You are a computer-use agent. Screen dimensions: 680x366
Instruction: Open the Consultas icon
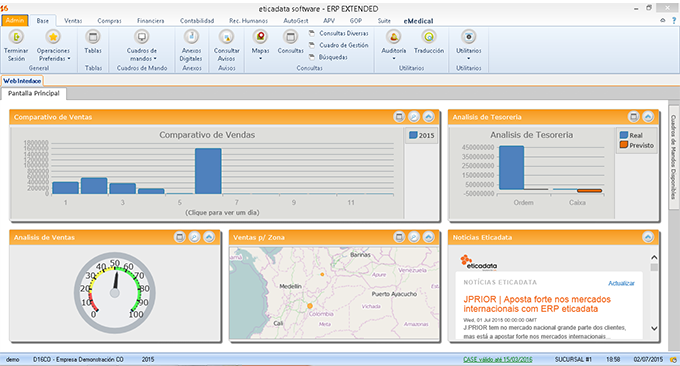tap(291, 37)
